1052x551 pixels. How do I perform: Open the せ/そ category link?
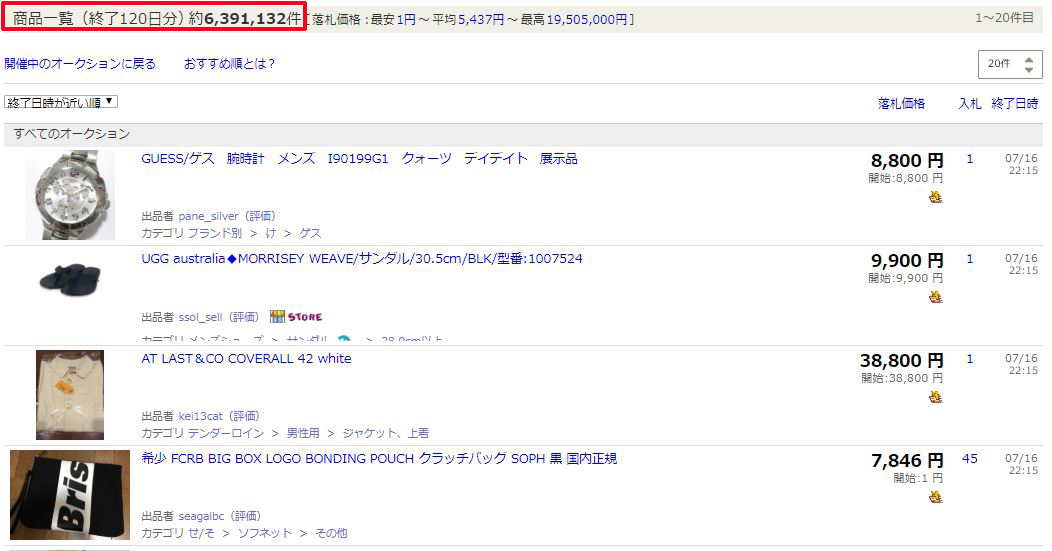click(x=201, y=533)
